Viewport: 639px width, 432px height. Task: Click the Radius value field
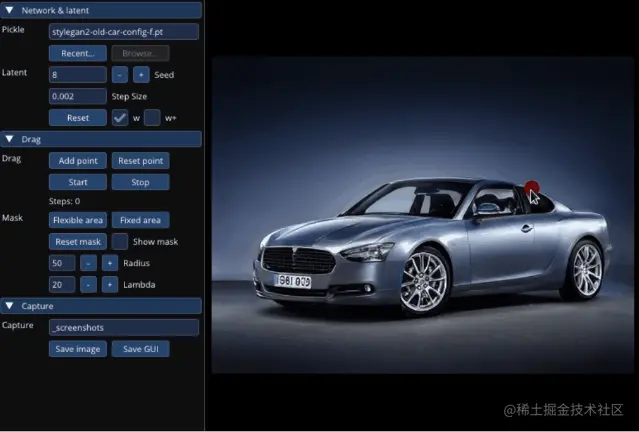62,263
